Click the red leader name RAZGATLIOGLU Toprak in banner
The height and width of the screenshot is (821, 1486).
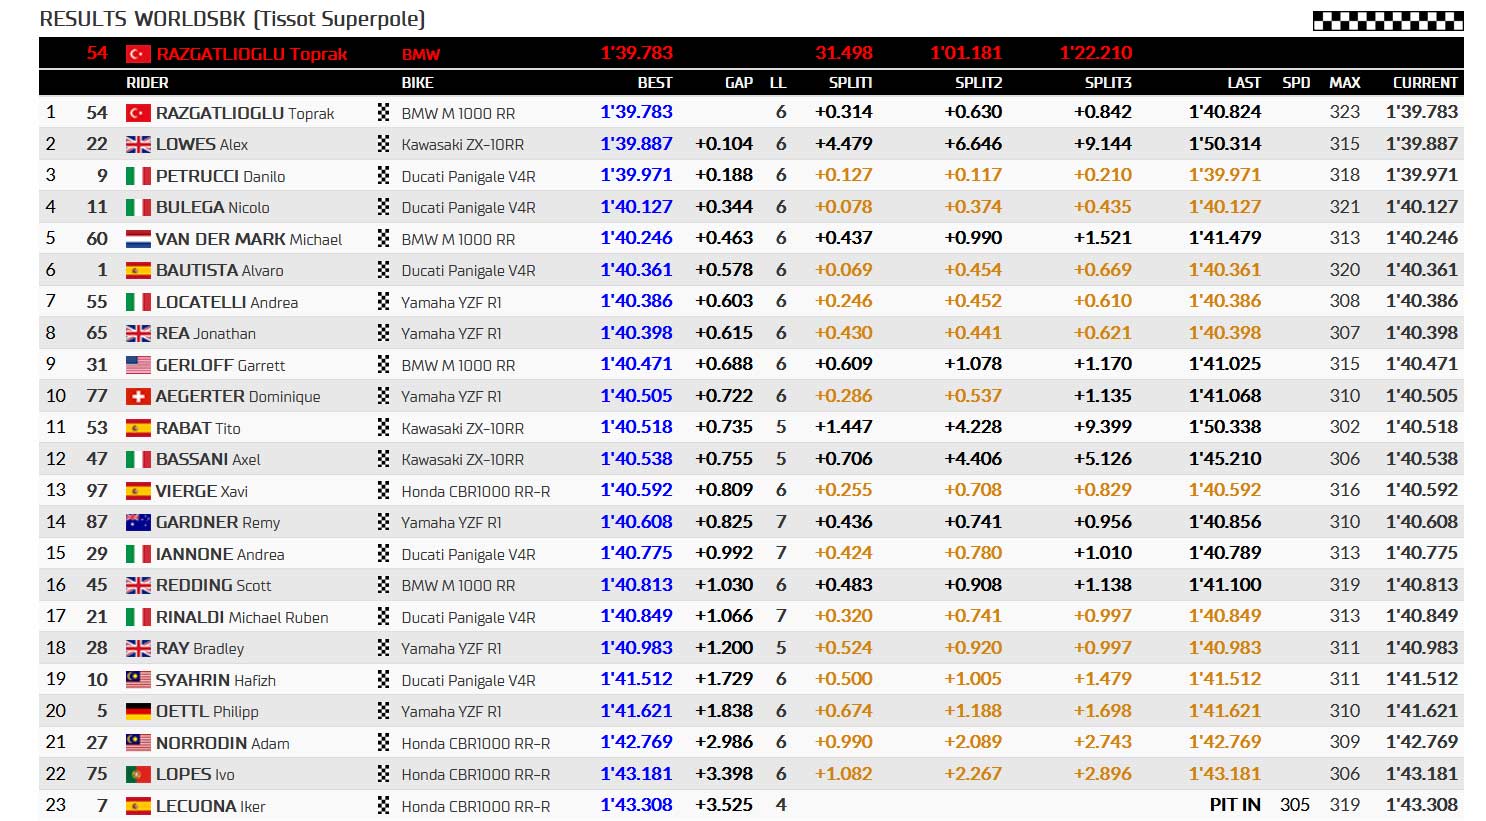tap(252, 54)
